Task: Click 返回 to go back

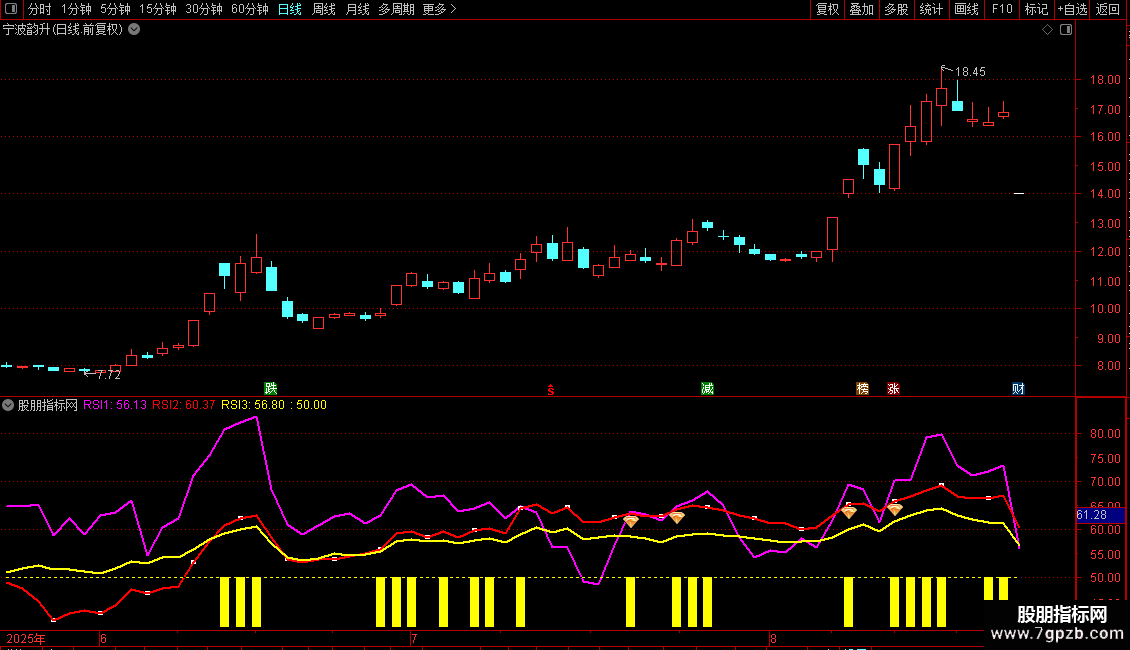Action: tap(1108, 9)
